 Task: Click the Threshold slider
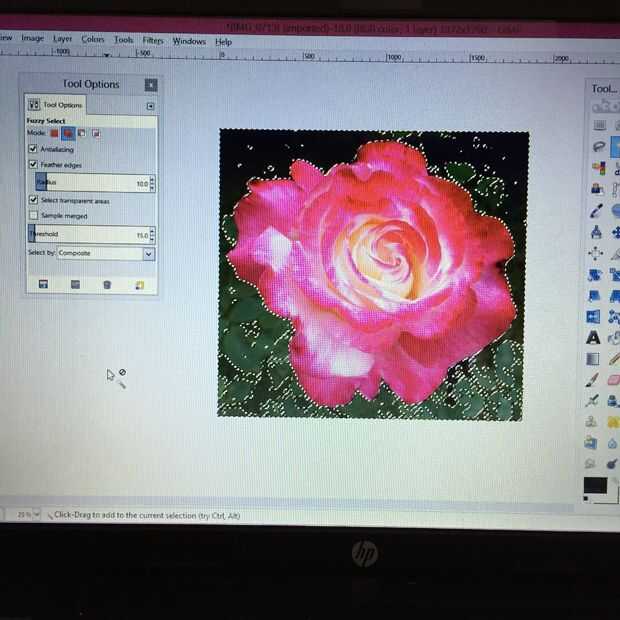91,234
